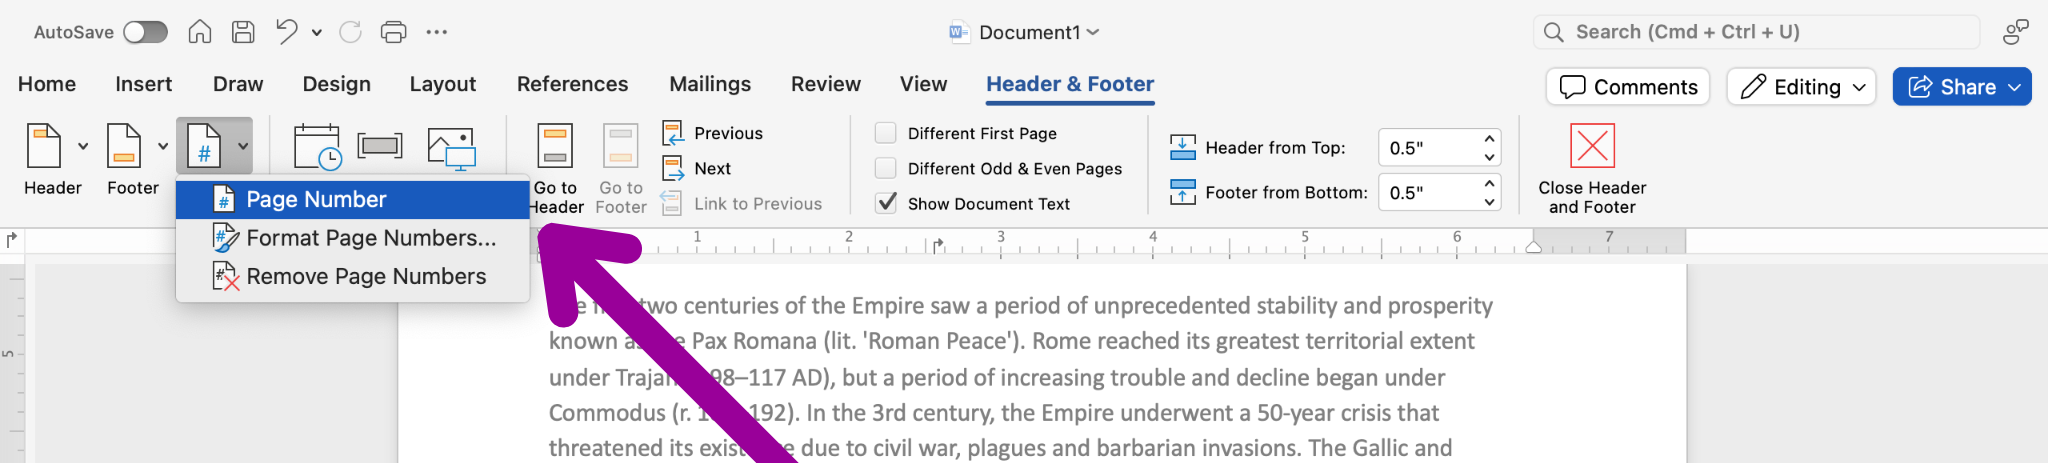
Task: Undo the last action
Action: pos(287,32)
